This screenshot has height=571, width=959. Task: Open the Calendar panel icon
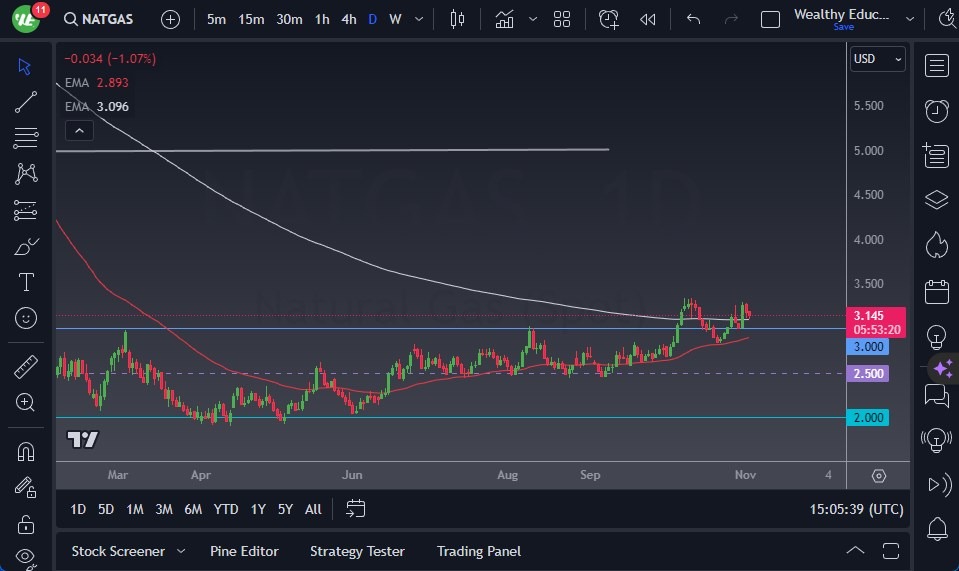(936, 291)
